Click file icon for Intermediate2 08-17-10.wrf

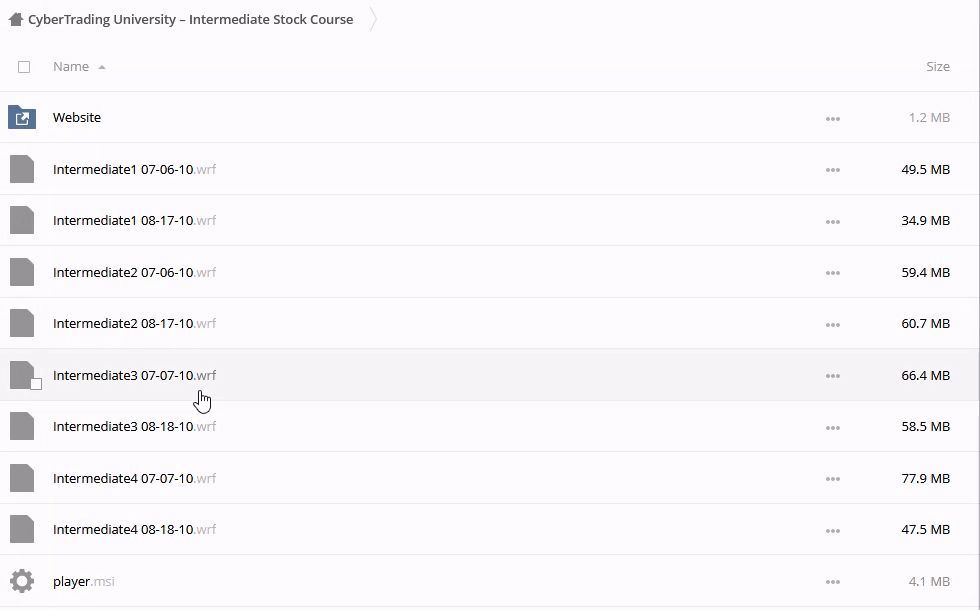tap(22, 323)
